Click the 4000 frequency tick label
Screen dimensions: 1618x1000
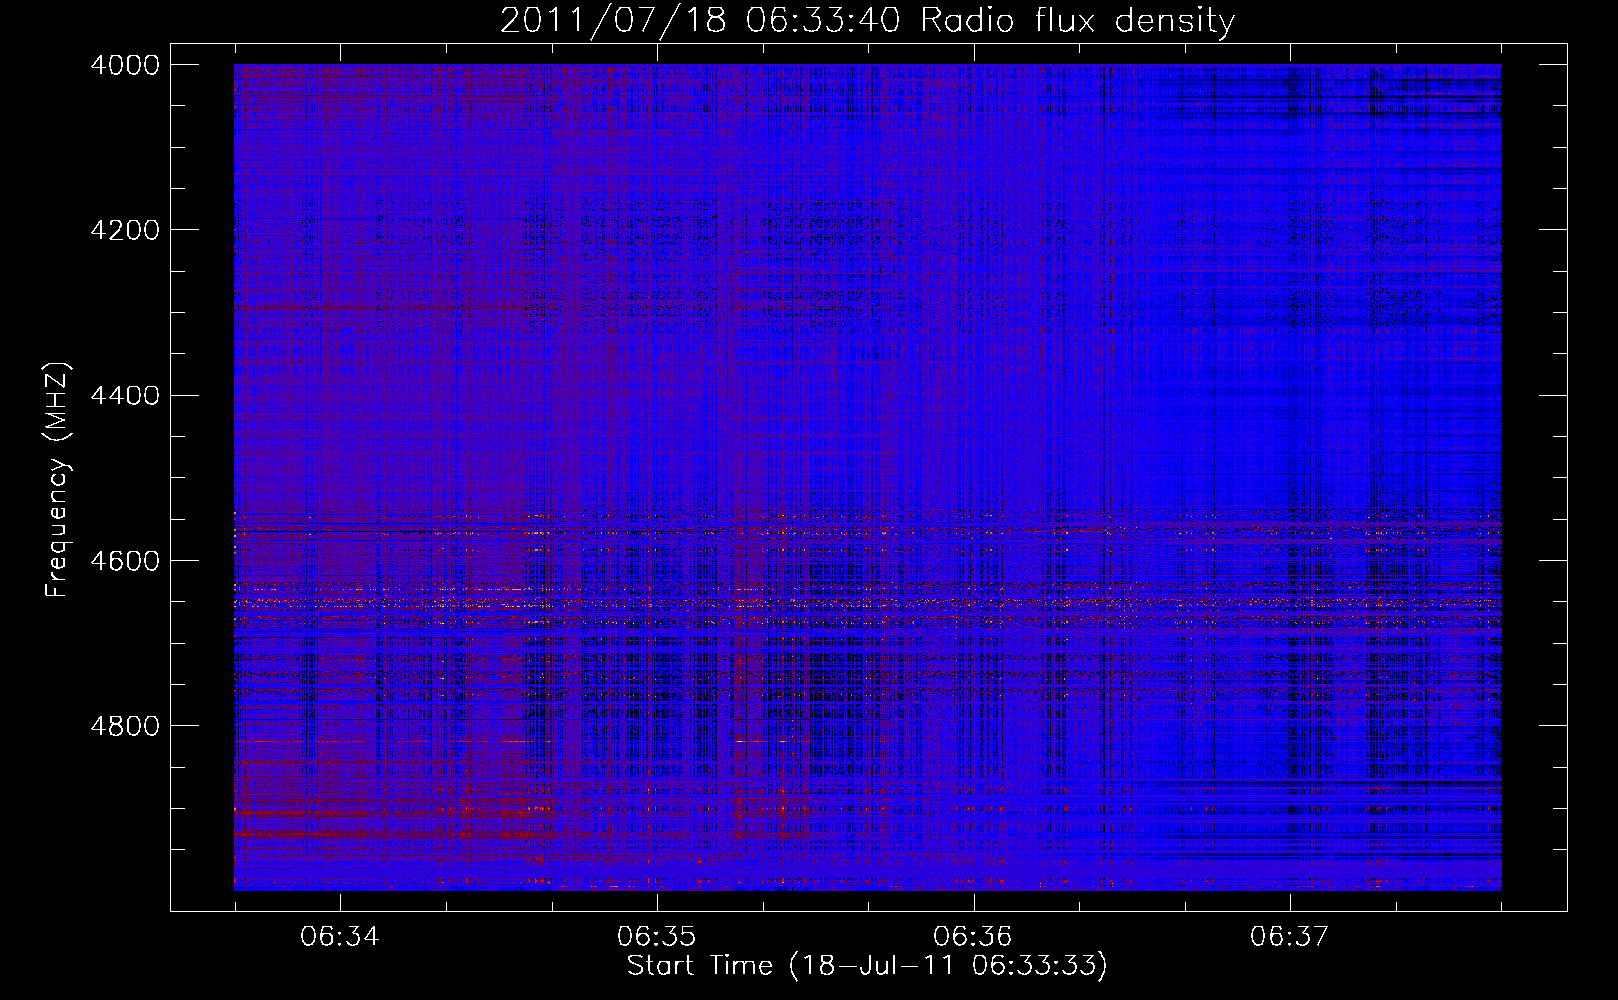[124, 65]
